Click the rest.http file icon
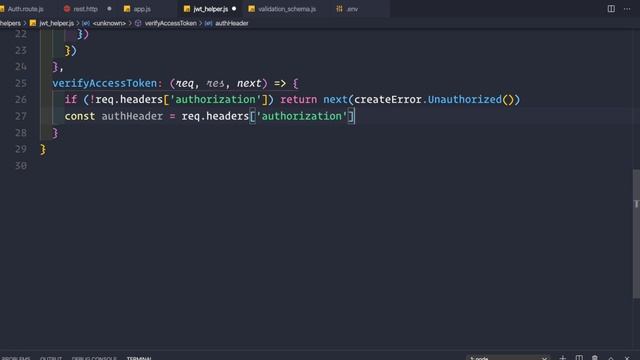 67,9
